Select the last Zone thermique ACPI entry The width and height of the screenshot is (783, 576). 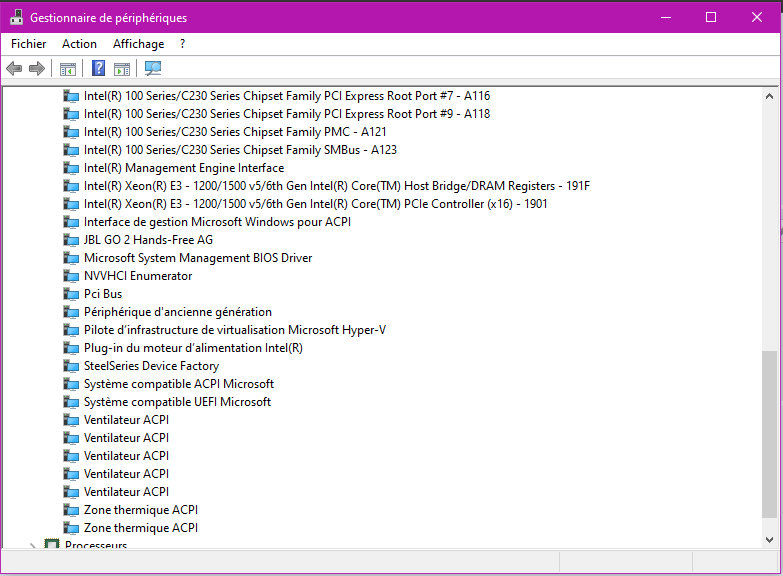click(x=141, y=528)
